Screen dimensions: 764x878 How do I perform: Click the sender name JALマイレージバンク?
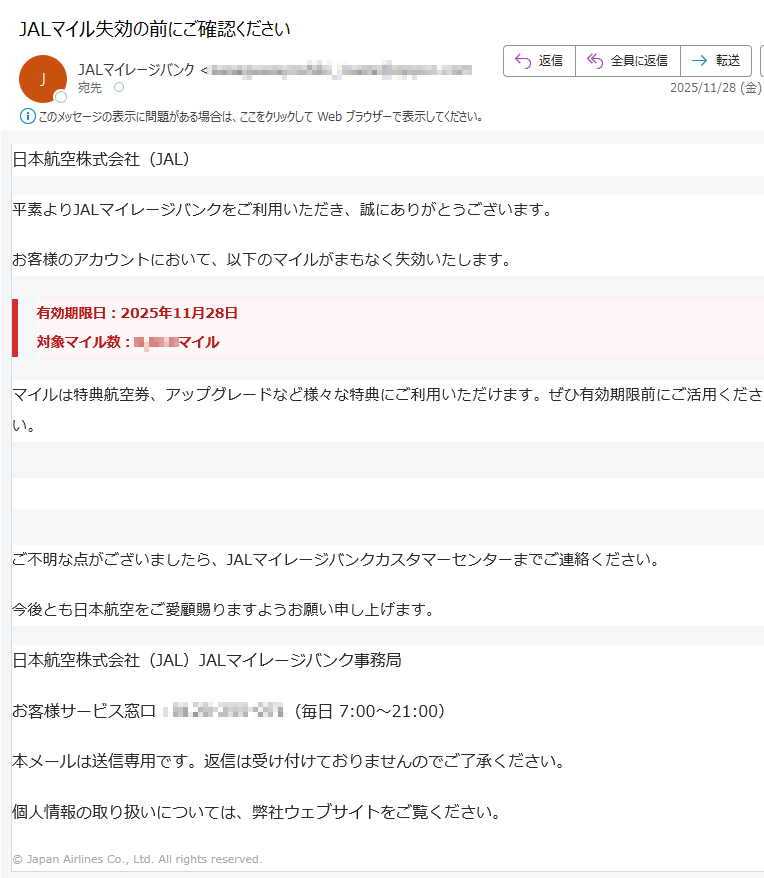136,69
